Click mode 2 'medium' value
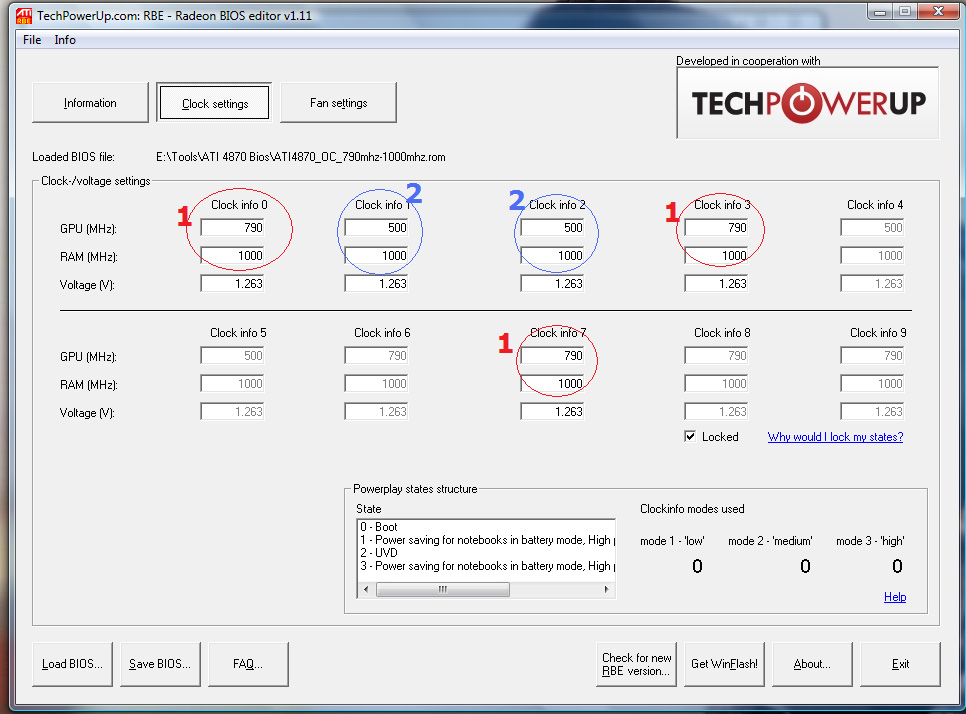 click(805, 566)
